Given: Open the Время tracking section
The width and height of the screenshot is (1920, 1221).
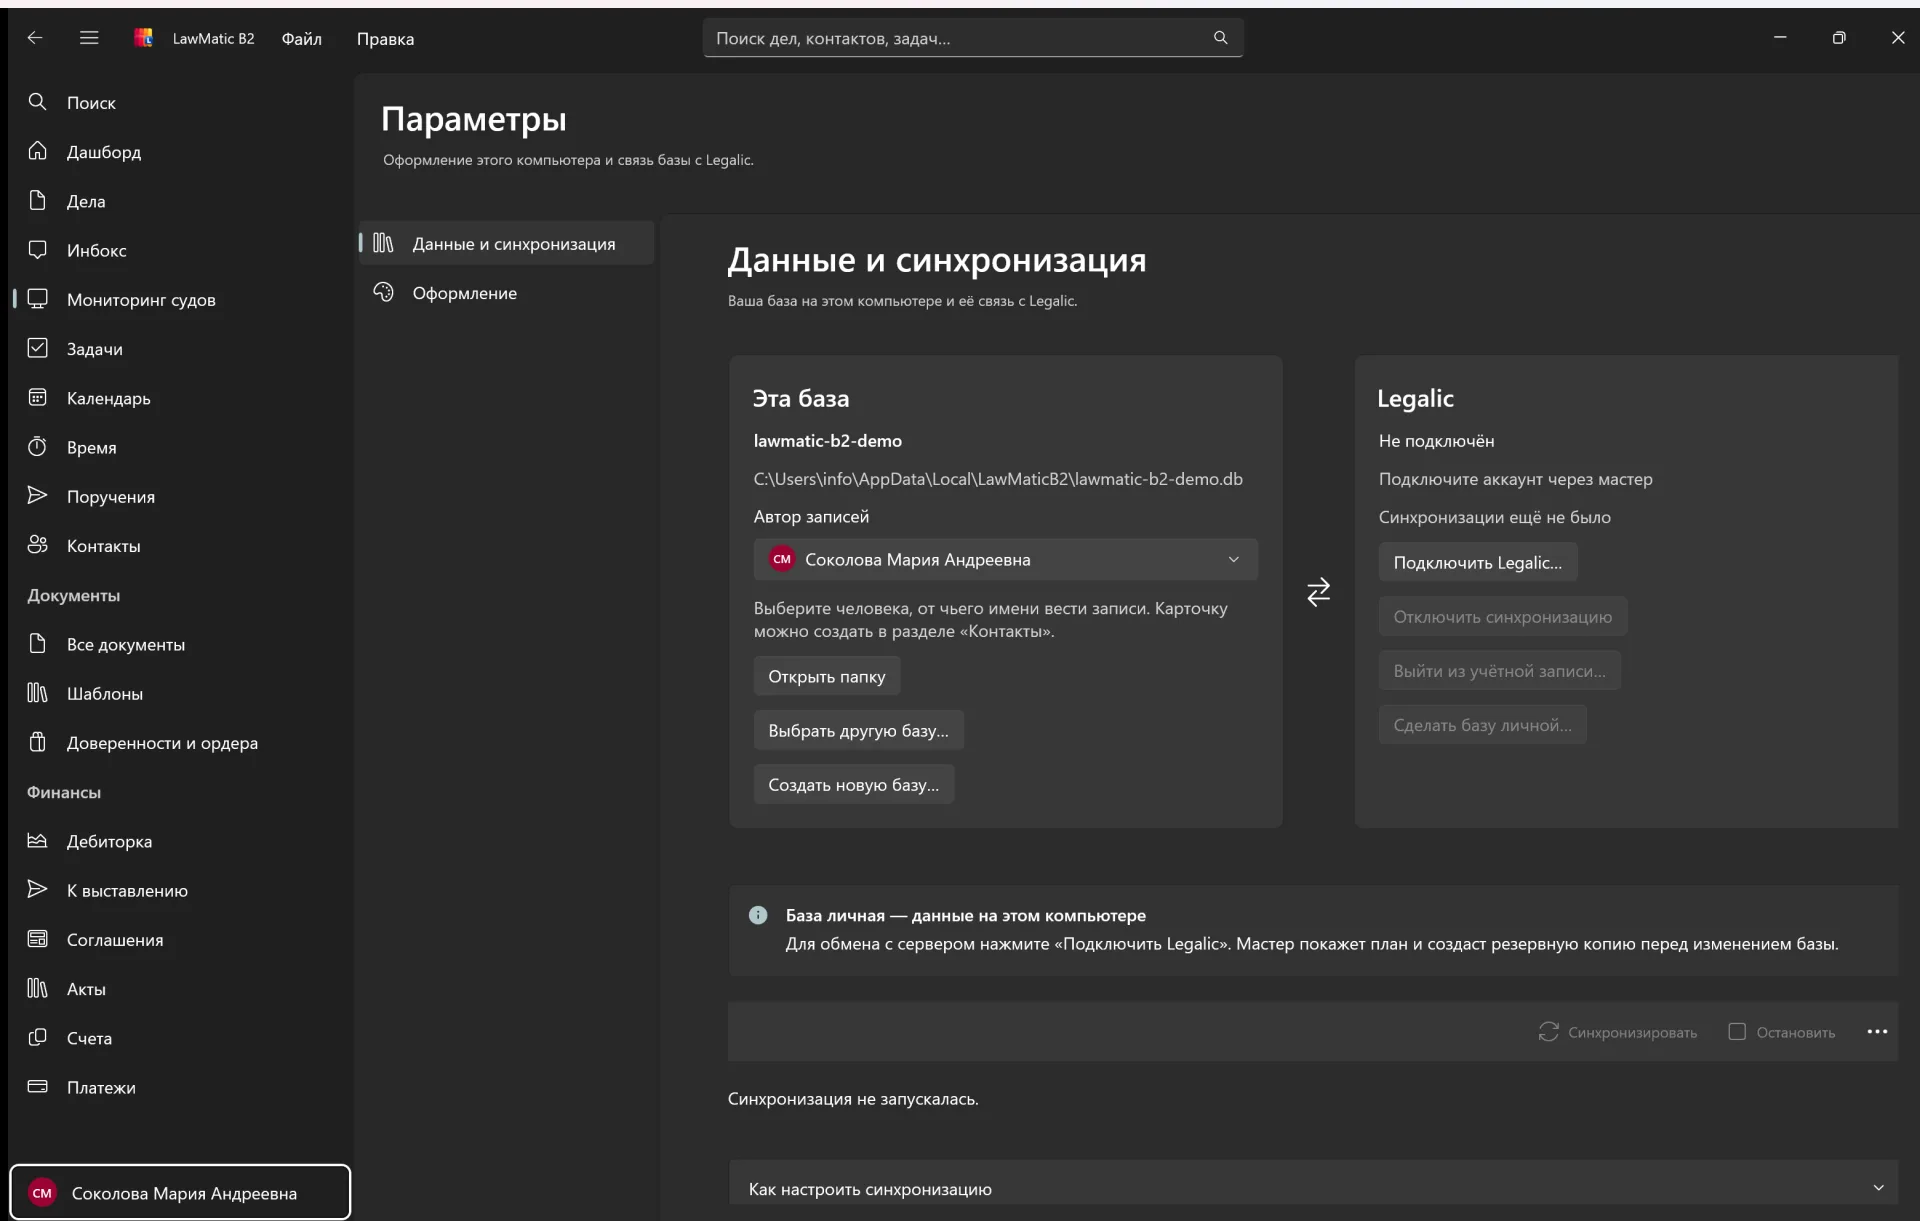Looking at the screenshot, I should click(180, 447).
